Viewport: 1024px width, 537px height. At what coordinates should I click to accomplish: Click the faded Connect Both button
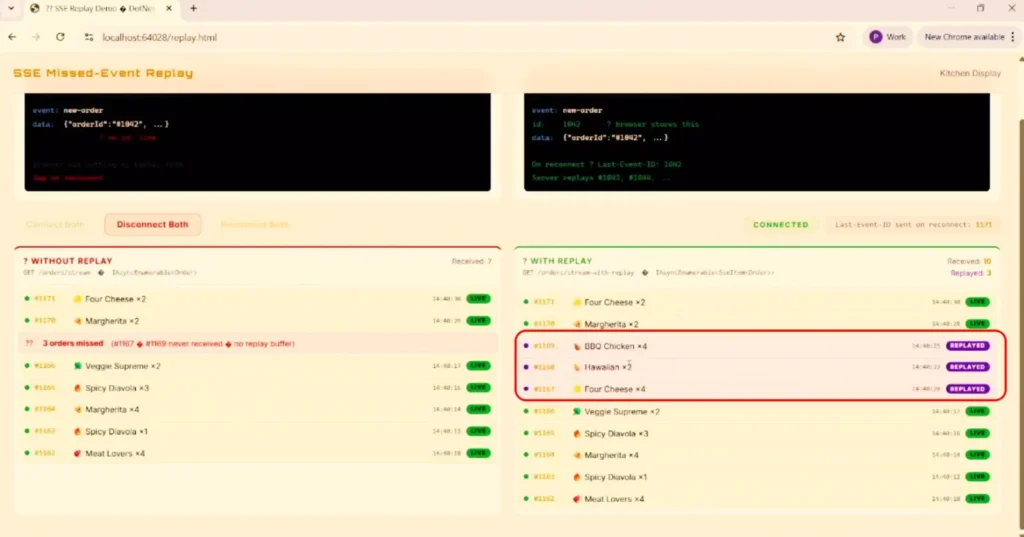tap(57, 225)
